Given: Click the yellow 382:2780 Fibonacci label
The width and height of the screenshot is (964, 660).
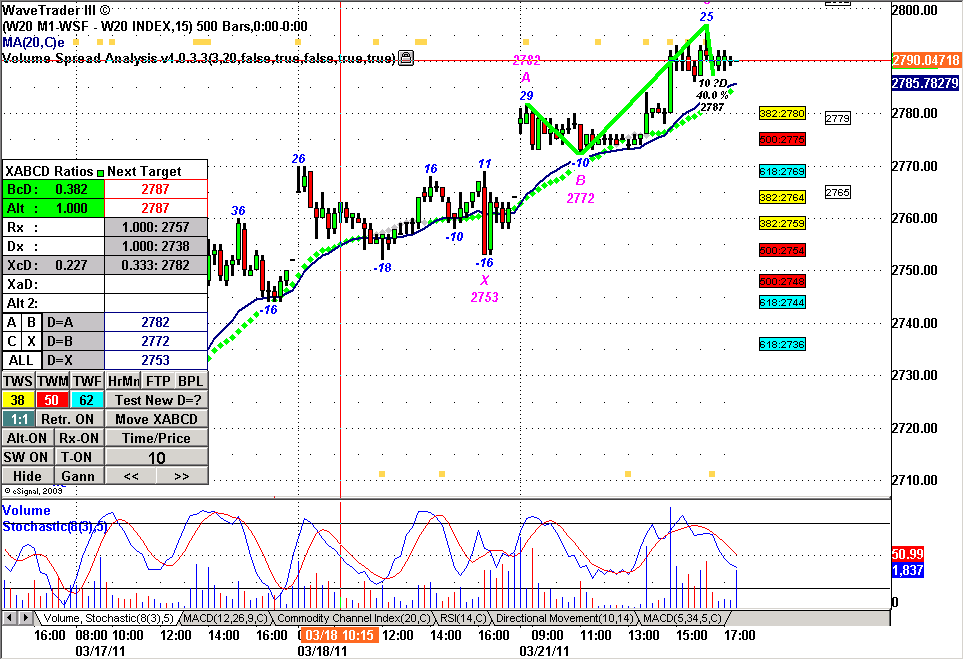Looking at the screenshot, I should (782, 113).
